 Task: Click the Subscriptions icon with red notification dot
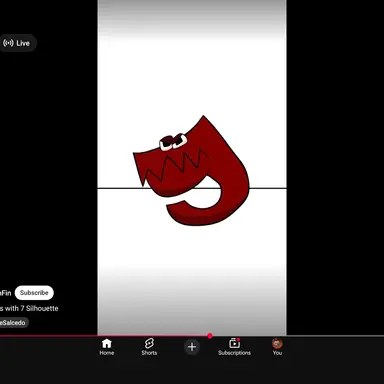point(234,343)
